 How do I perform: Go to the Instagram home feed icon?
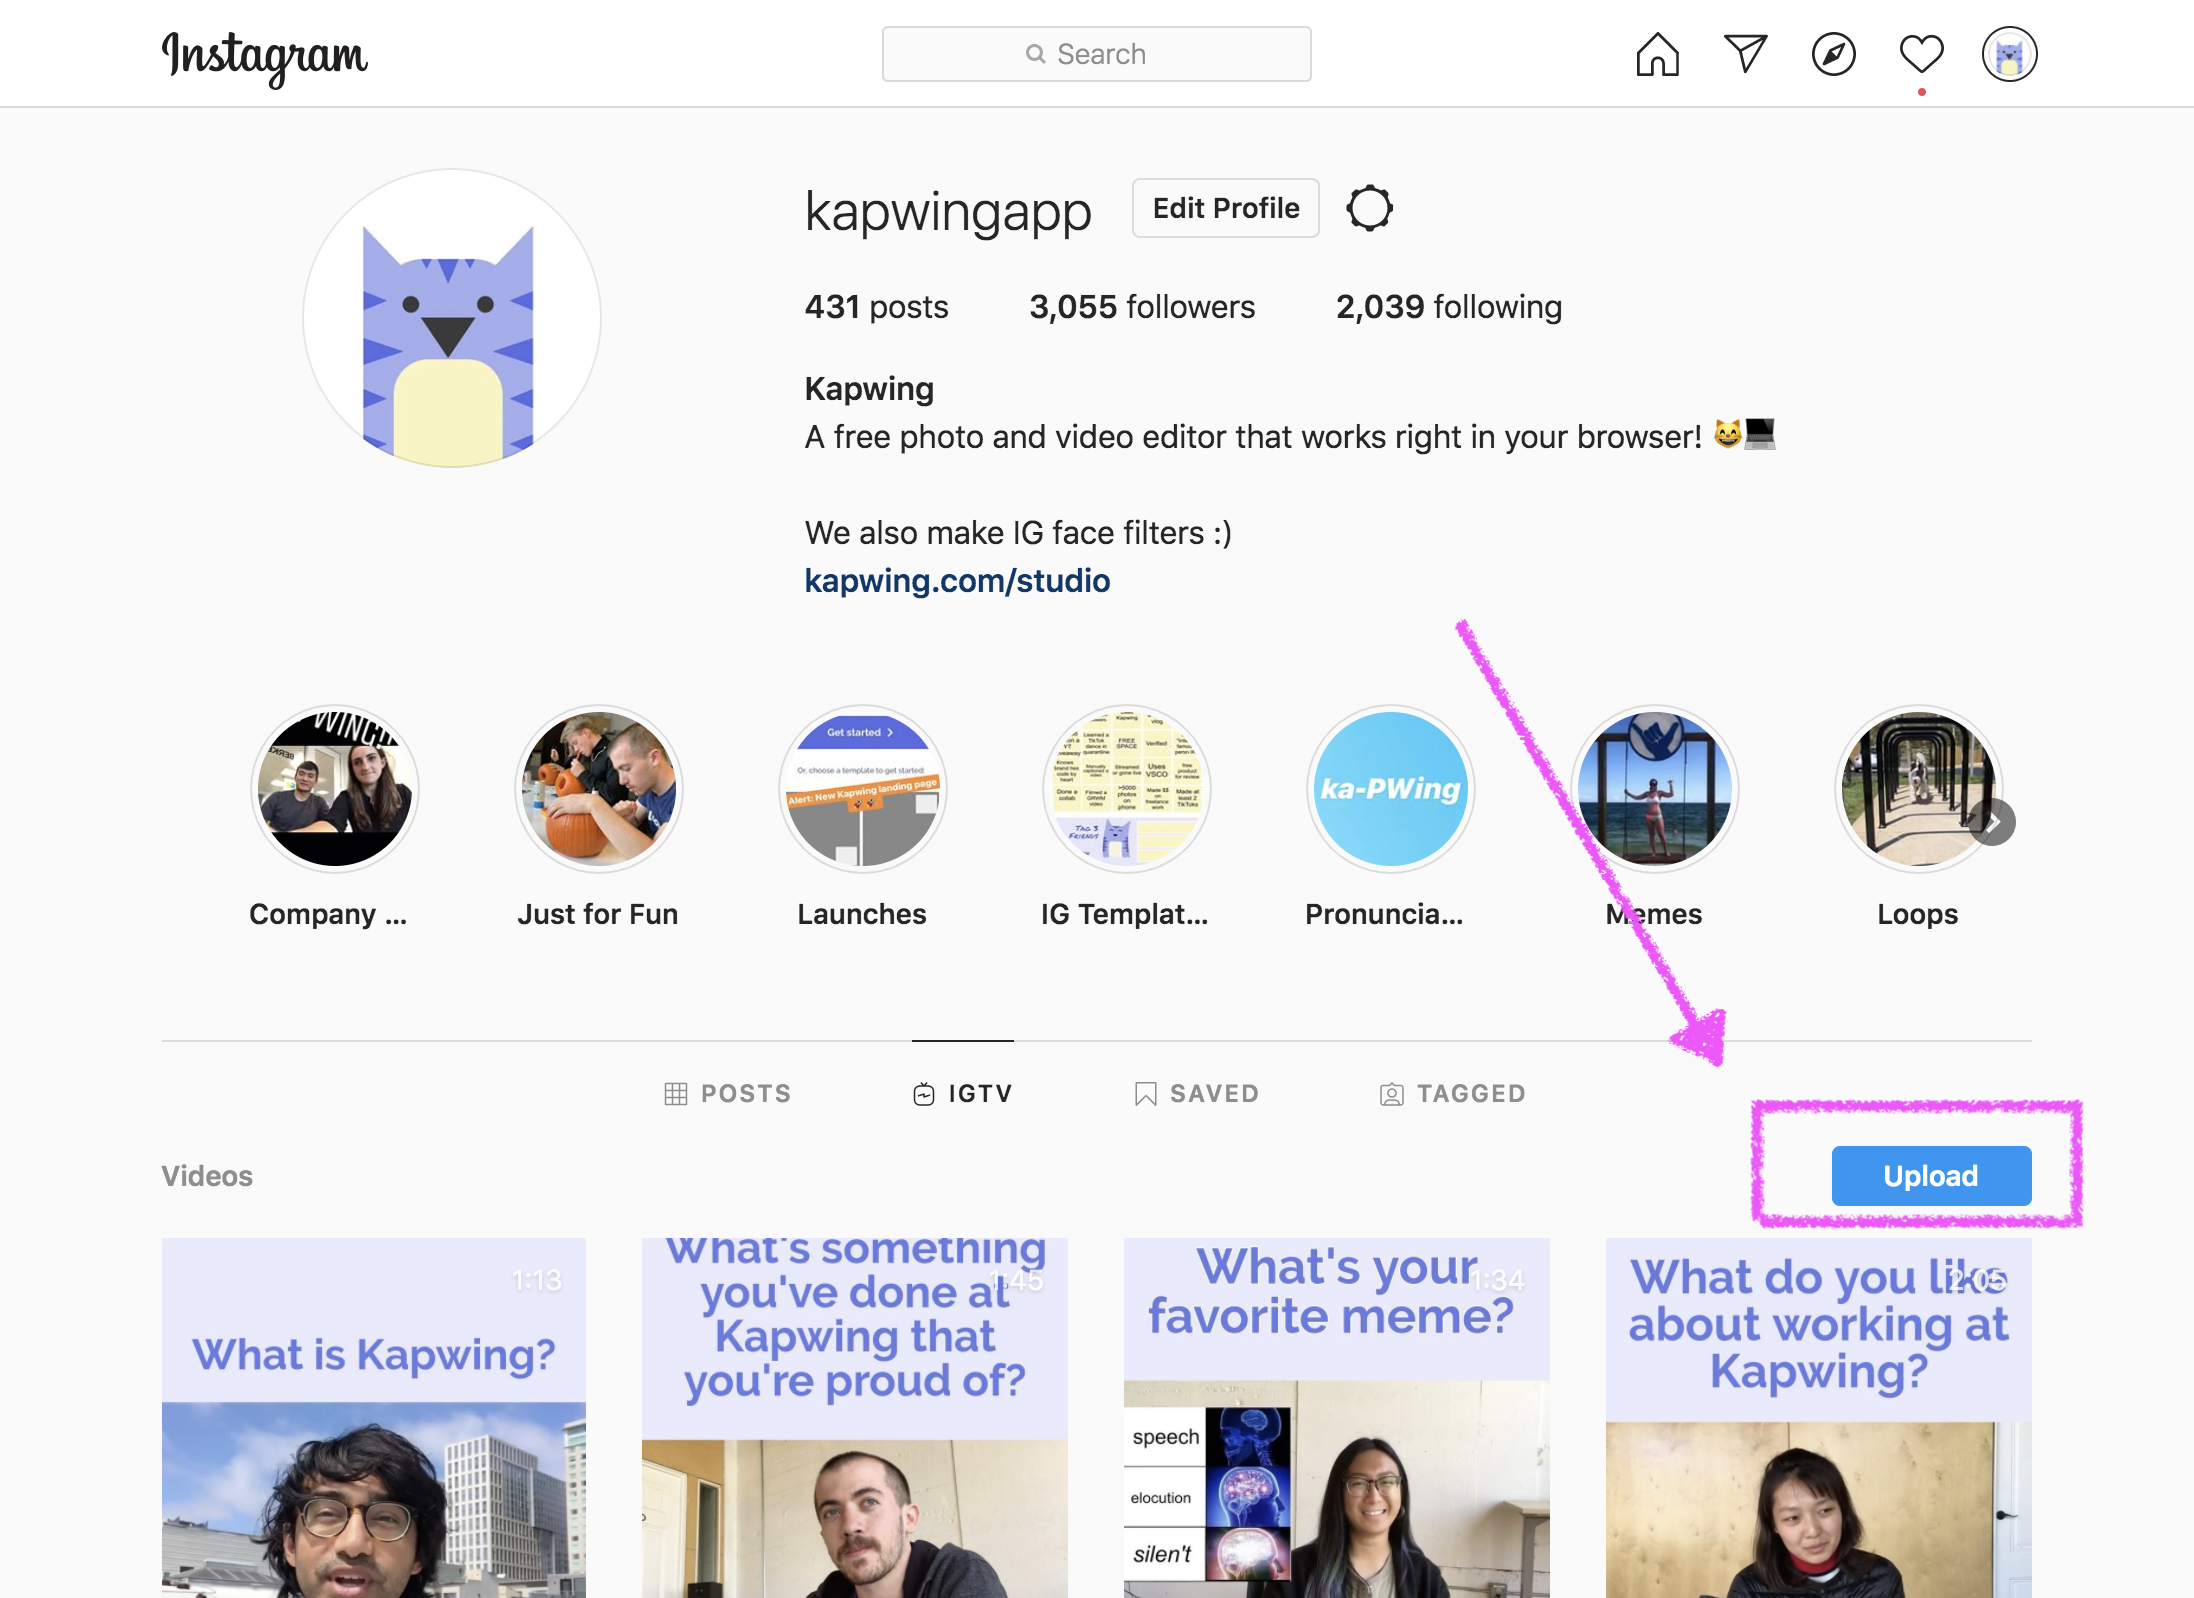[1657, 54]
